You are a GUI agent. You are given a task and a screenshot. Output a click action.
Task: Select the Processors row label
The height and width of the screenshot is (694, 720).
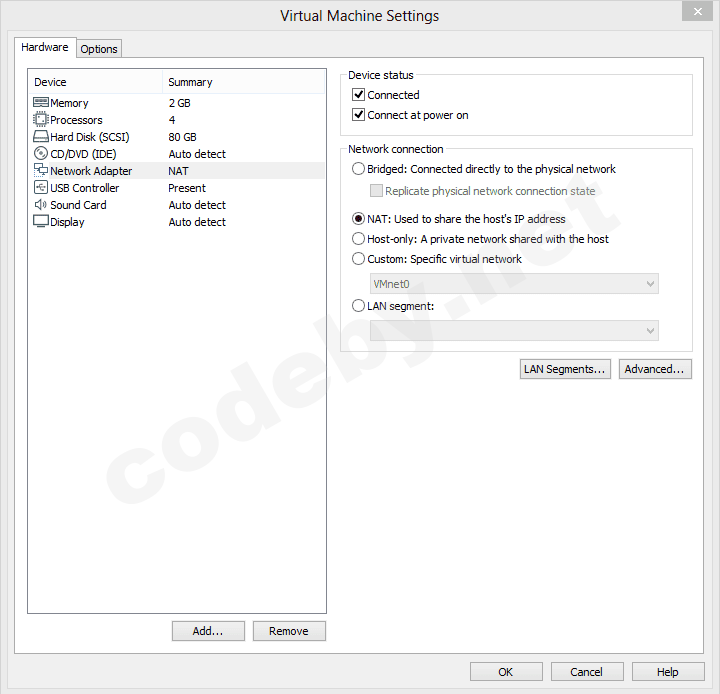click(76, 120)
